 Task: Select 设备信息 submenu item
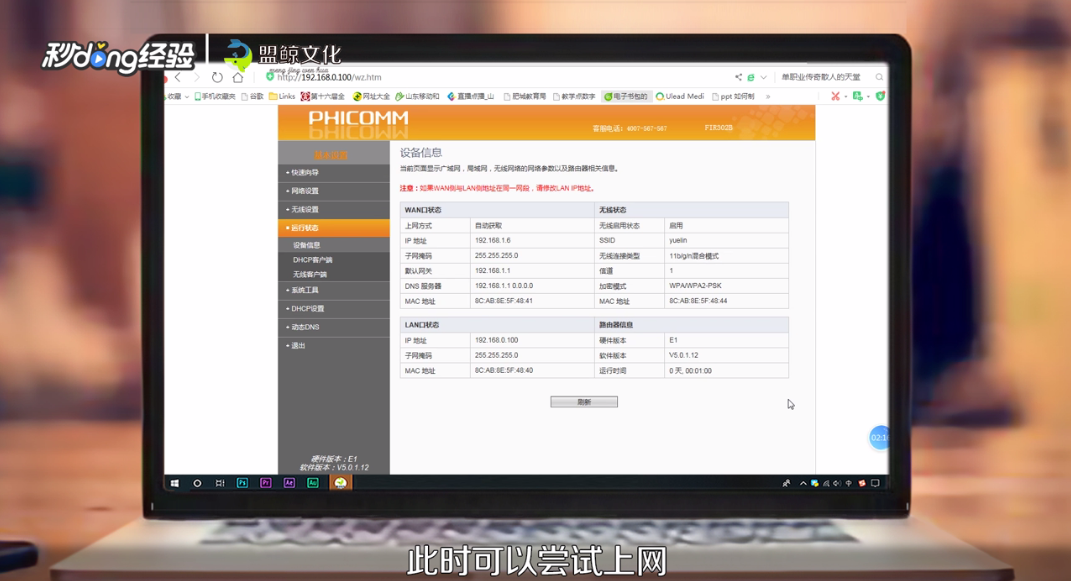pos(307,245)
